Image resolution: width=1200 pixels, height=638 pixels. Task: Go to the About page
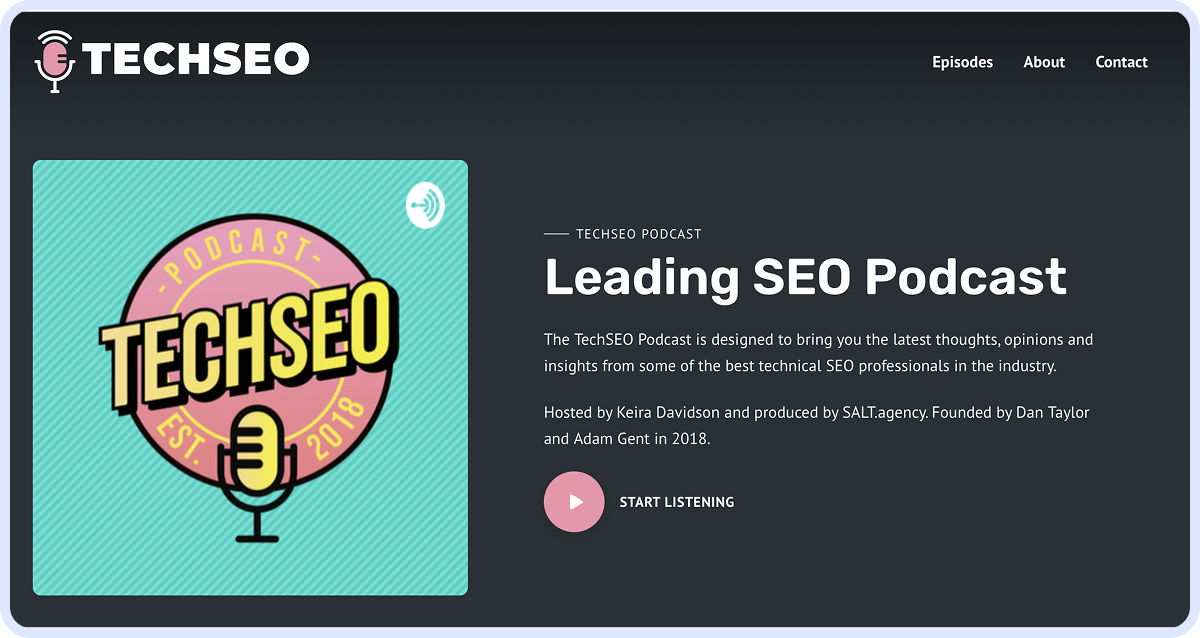coord(1044,62)
